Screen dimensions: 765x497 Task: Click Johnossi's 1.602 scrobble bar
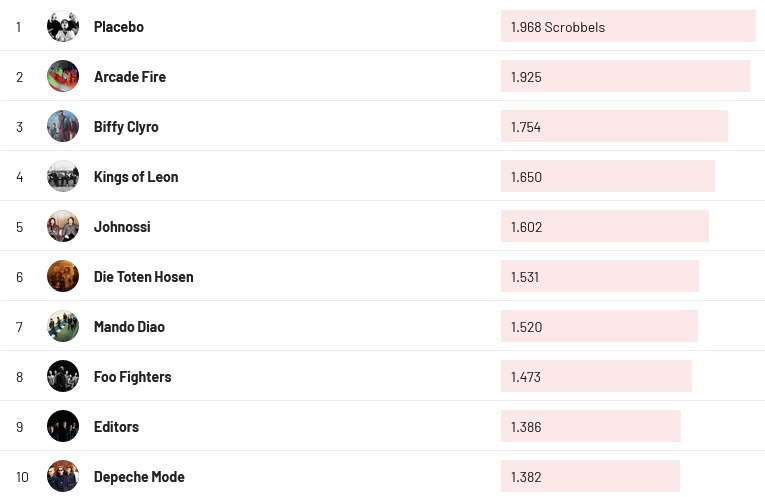click(604, 227)
